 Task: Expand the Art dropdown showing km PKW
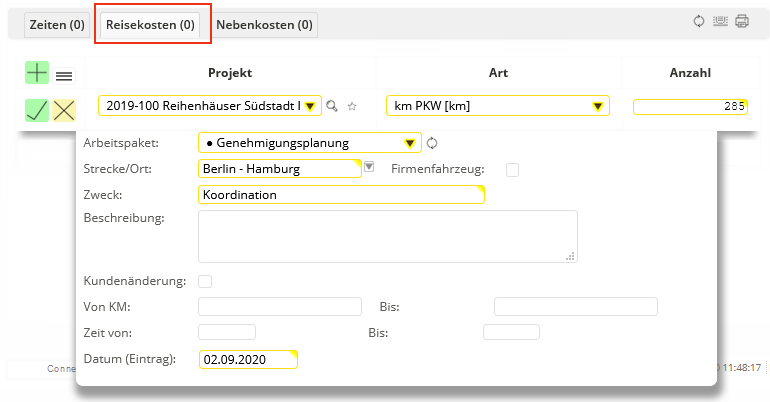[597, 106]
